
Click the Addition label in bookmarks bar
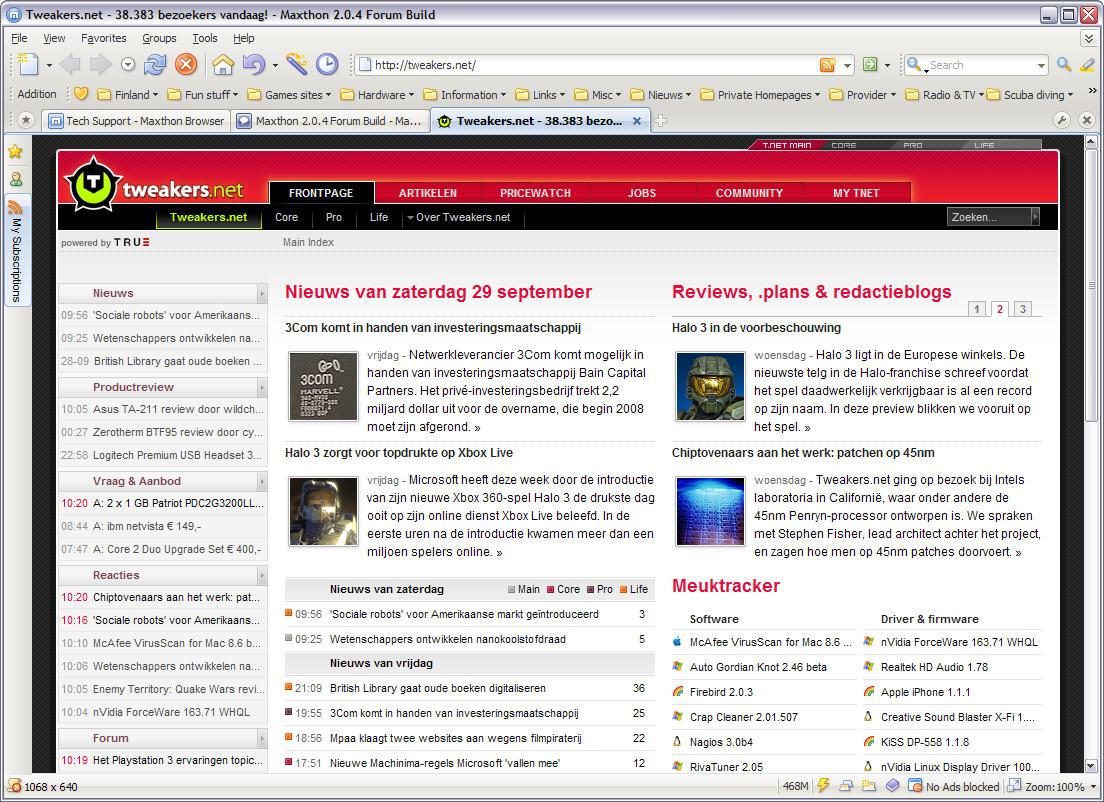tap(37, 94)
